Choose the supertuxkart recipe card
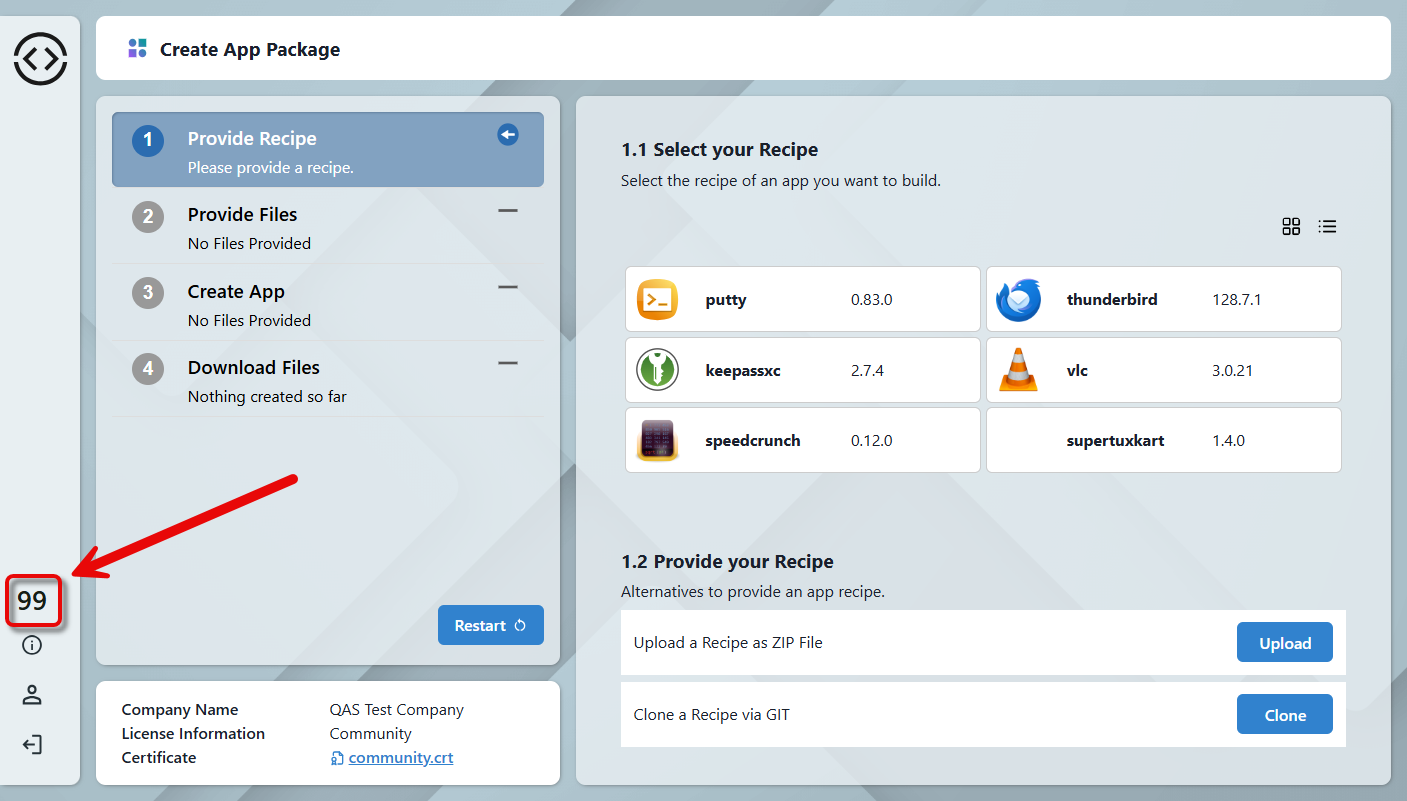The height and width of the screenshot is (801, 1407). (x=1163, y=440)
